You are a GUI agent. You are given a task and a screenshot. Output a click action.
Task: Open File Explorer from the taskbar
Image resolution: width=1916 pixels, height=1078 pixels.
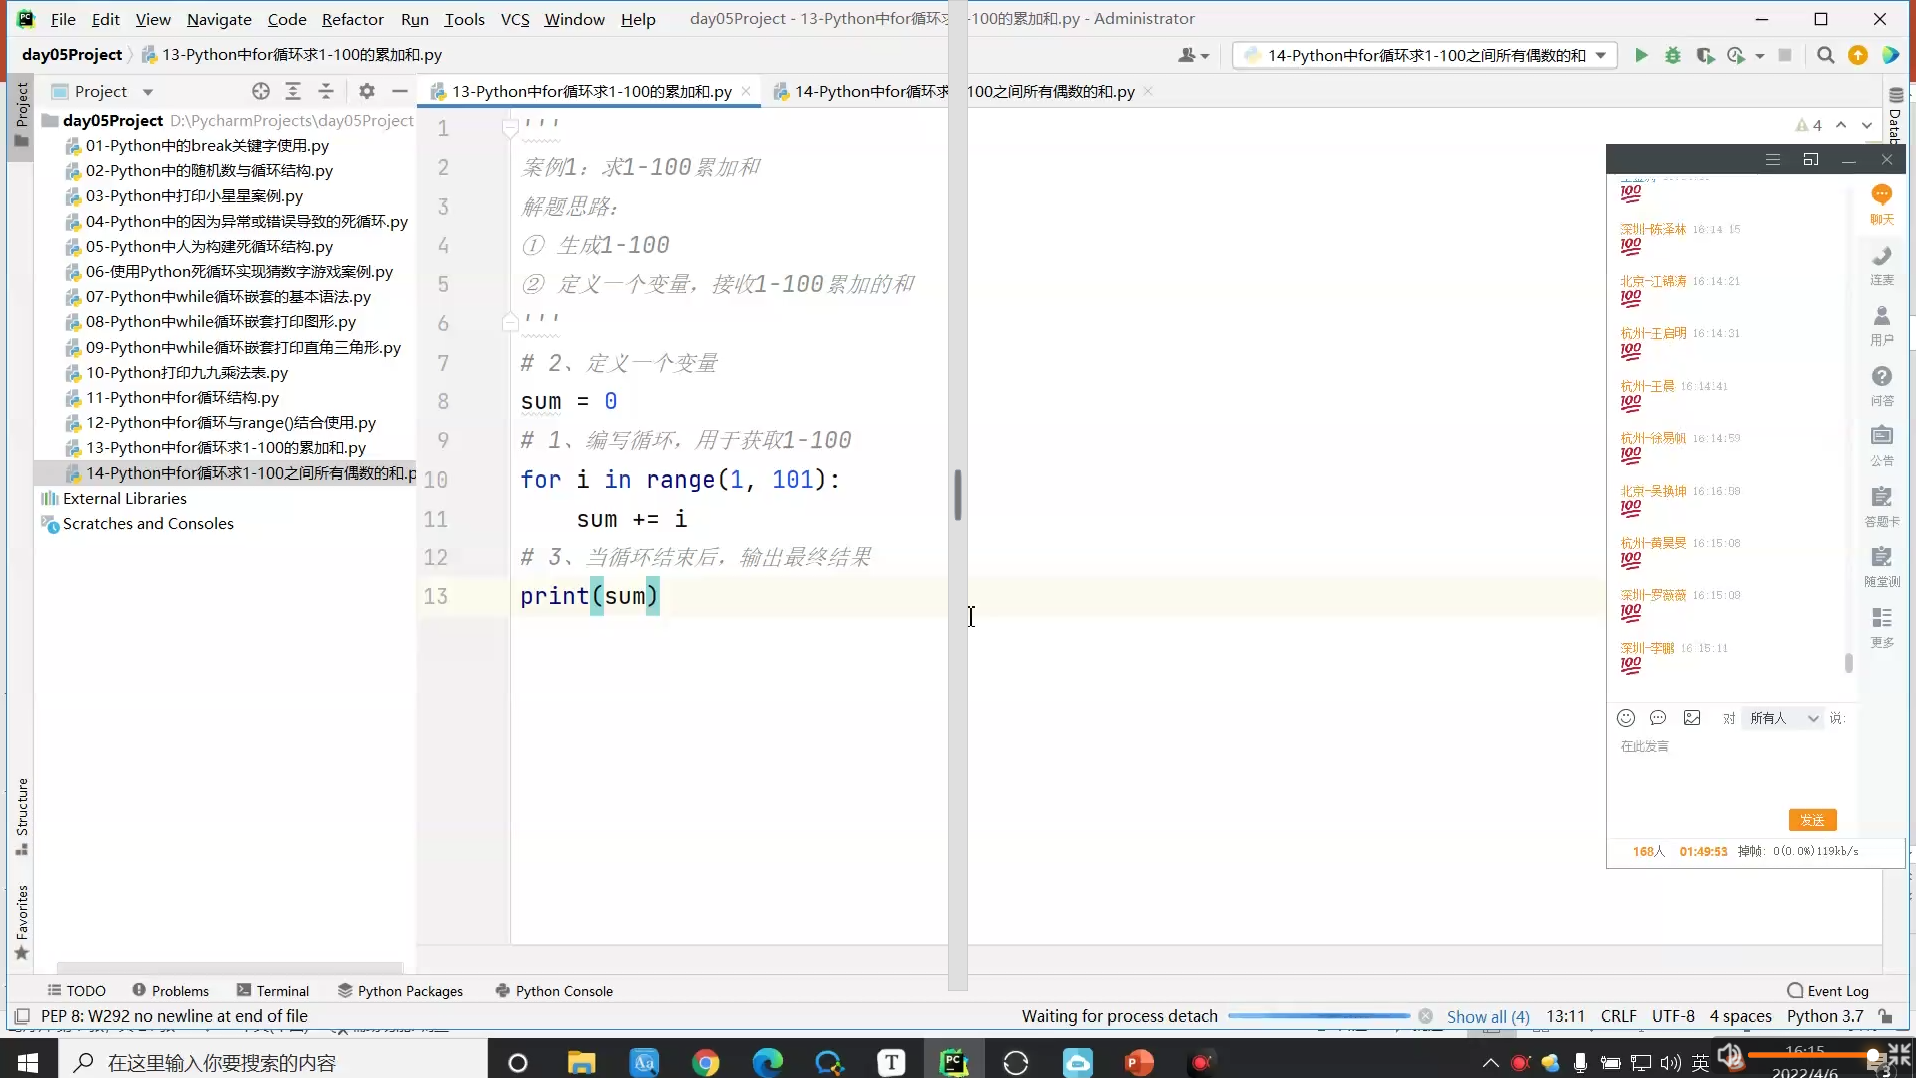[581, 1062]
